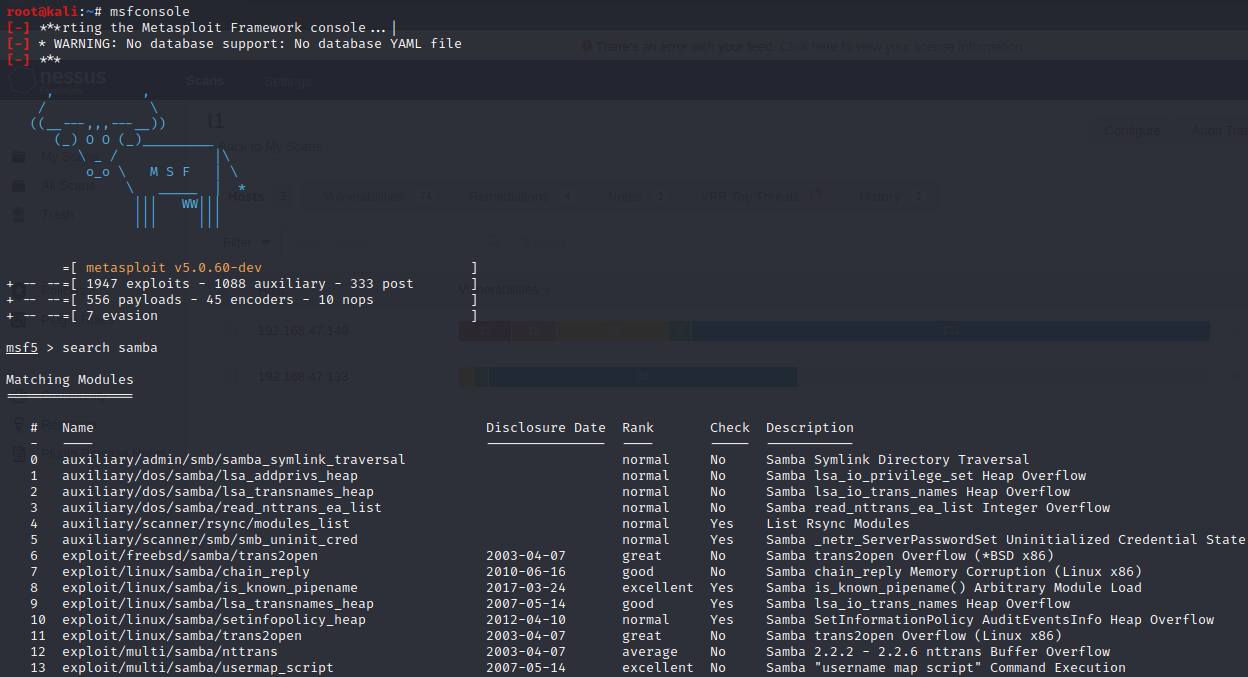Screen dimensions: 1248x677
Task: Click the 'Disclosure Date' column header
Action: point(546,428)
